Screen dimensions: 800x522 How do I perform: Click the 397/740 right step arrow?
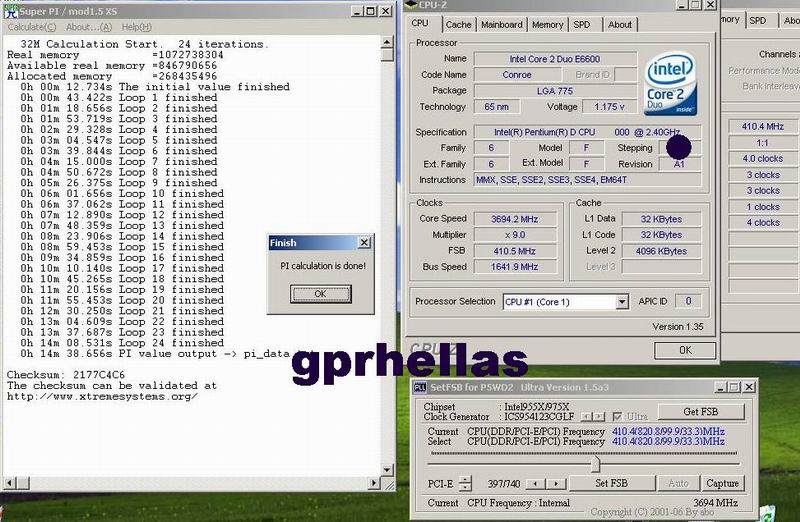pos(556,483)
